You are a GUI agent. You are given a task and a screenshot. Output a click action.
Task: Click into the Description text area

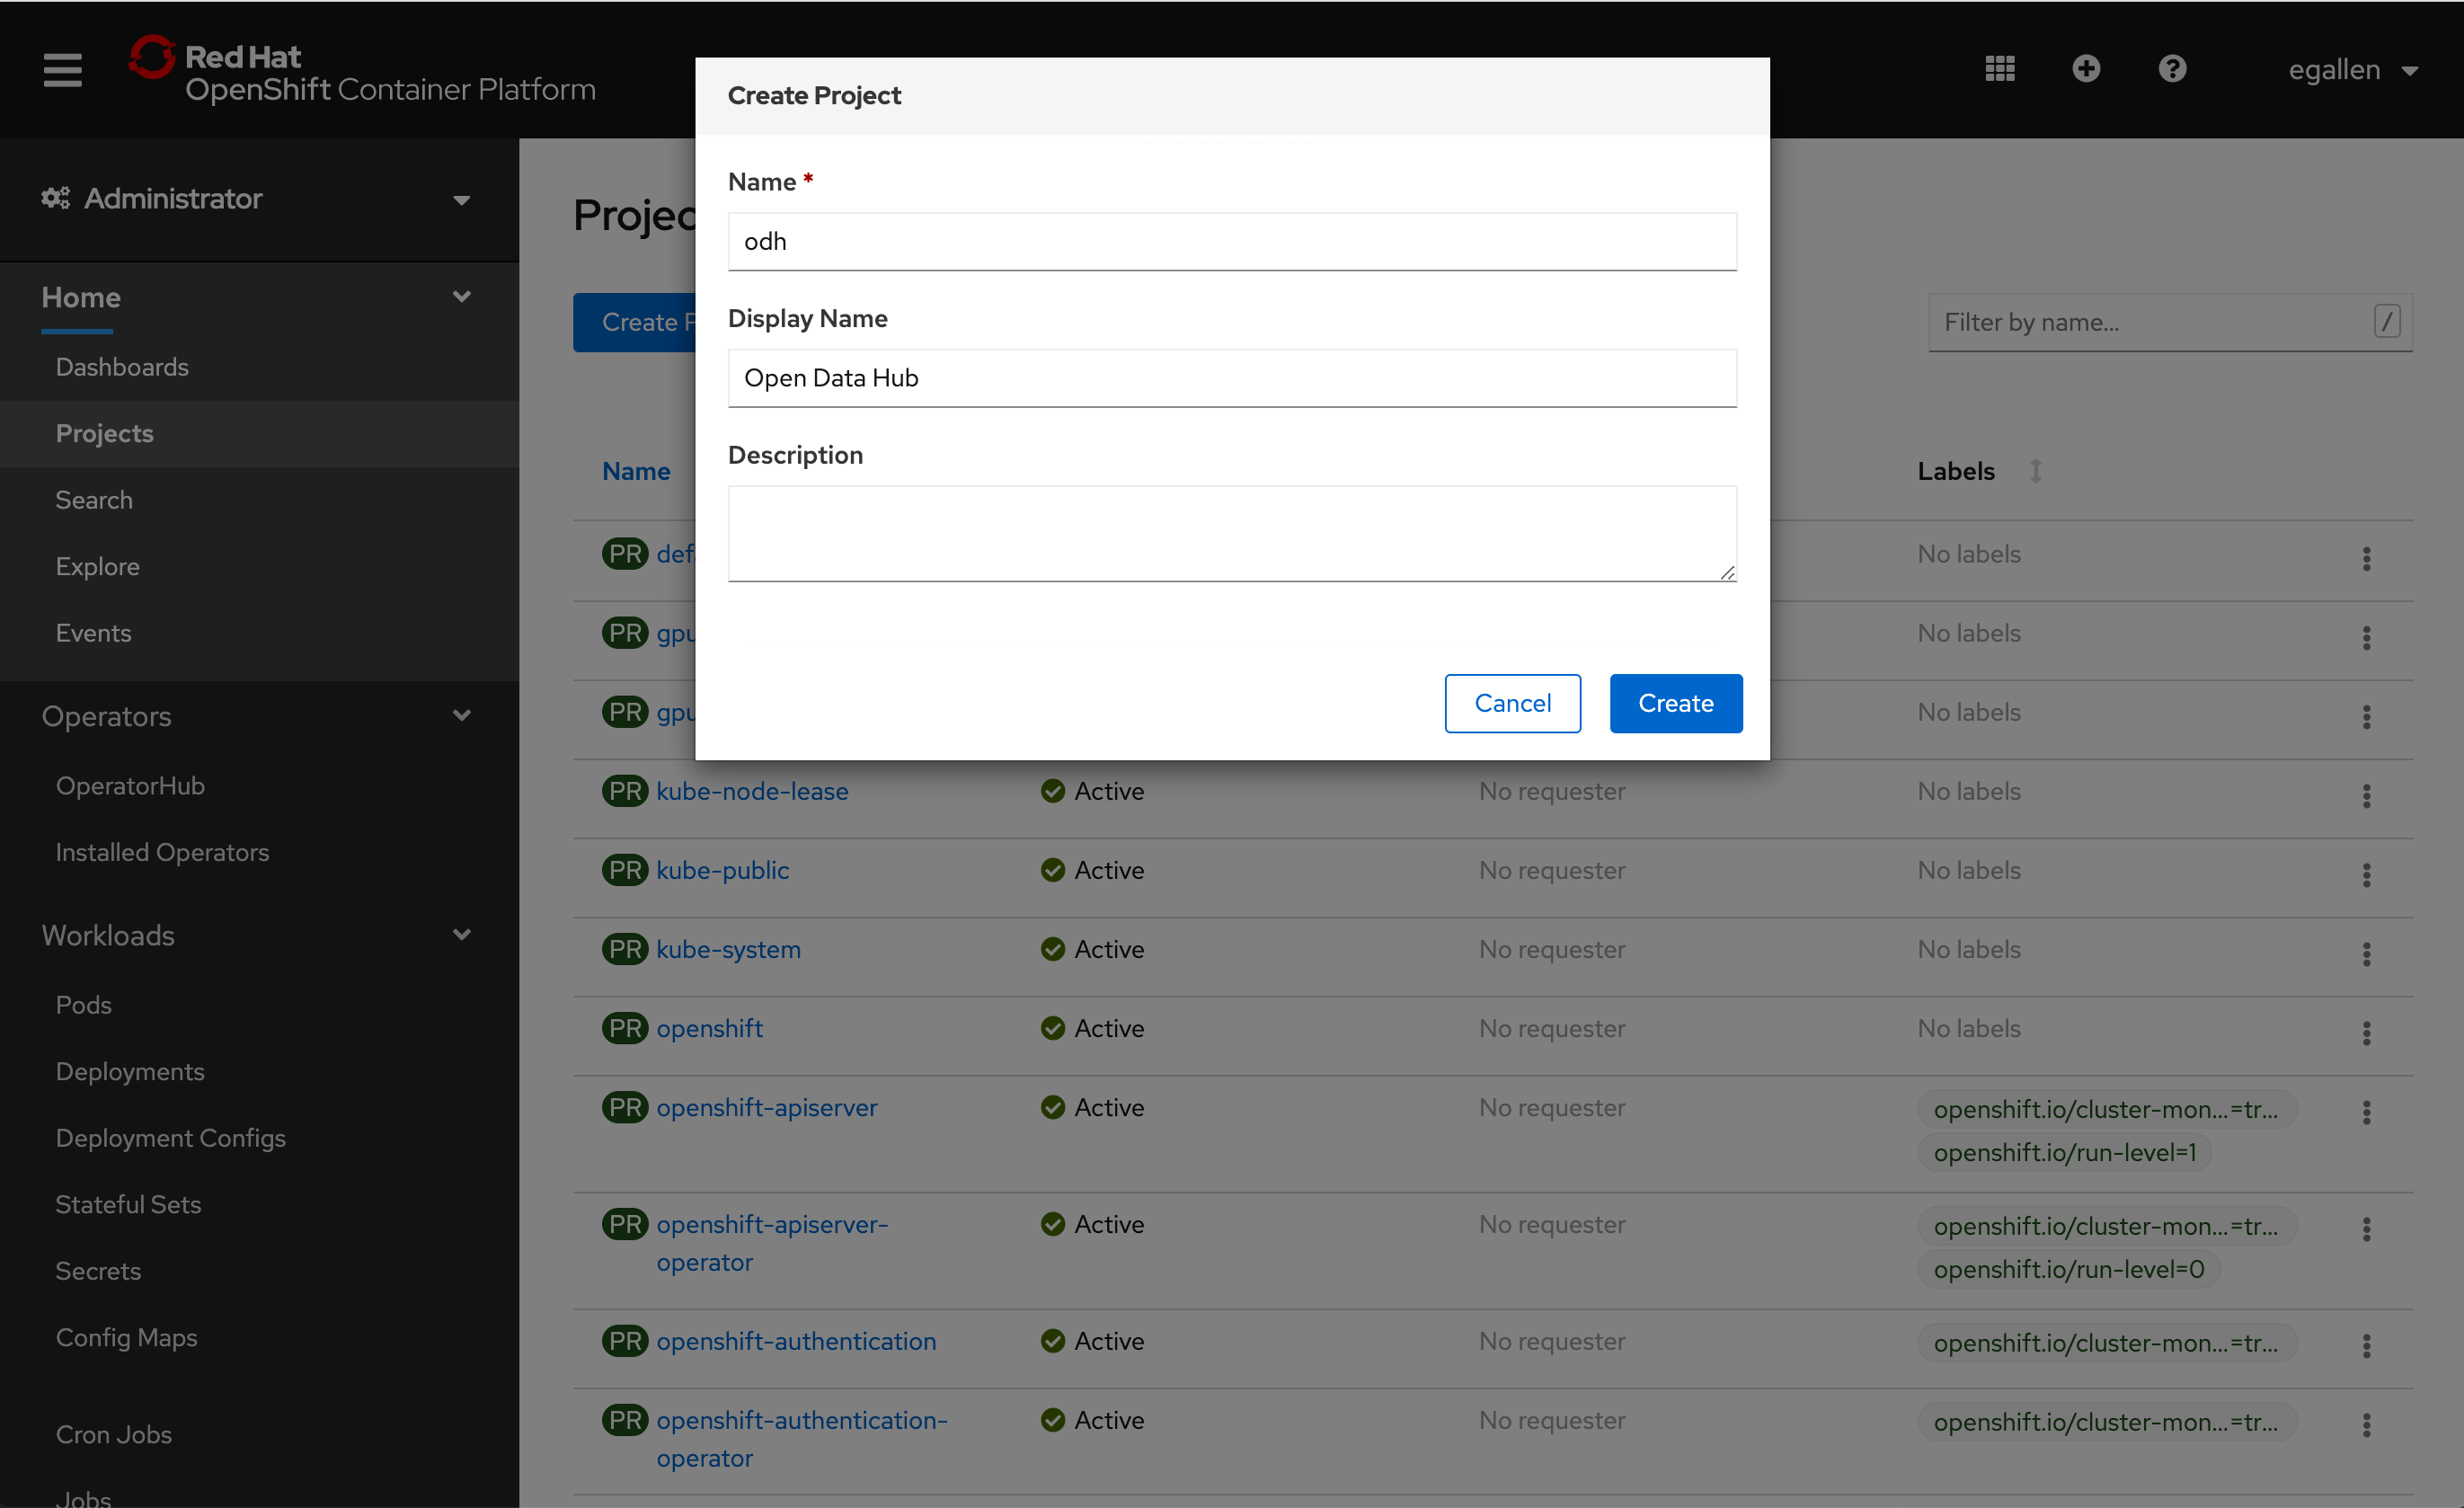[x=1232, y=533]
